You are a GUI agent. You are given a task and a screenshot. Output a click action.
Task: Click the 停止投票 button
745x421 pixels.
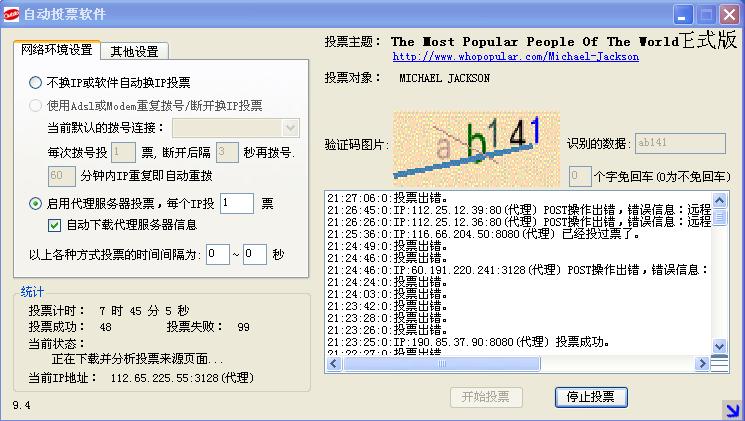point(591,397)
